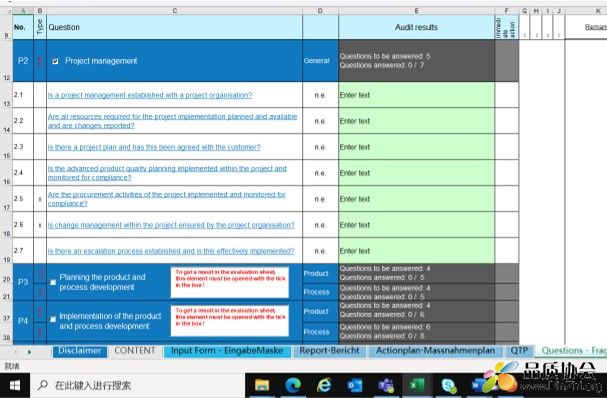Open question 2.6 change management link
The height and width of the screenshot is (398, 607).
[x=171, y=225]
